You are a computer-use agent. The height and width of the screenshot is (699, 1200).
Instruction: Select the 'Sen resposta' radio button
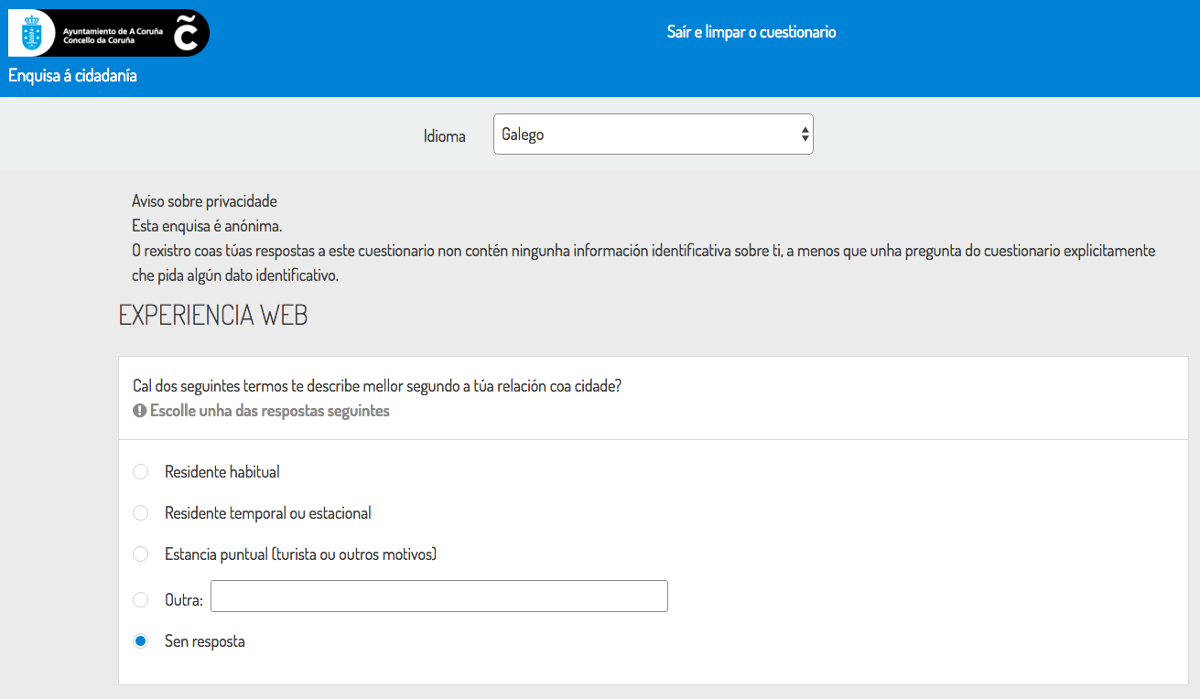tap(141, 641)
